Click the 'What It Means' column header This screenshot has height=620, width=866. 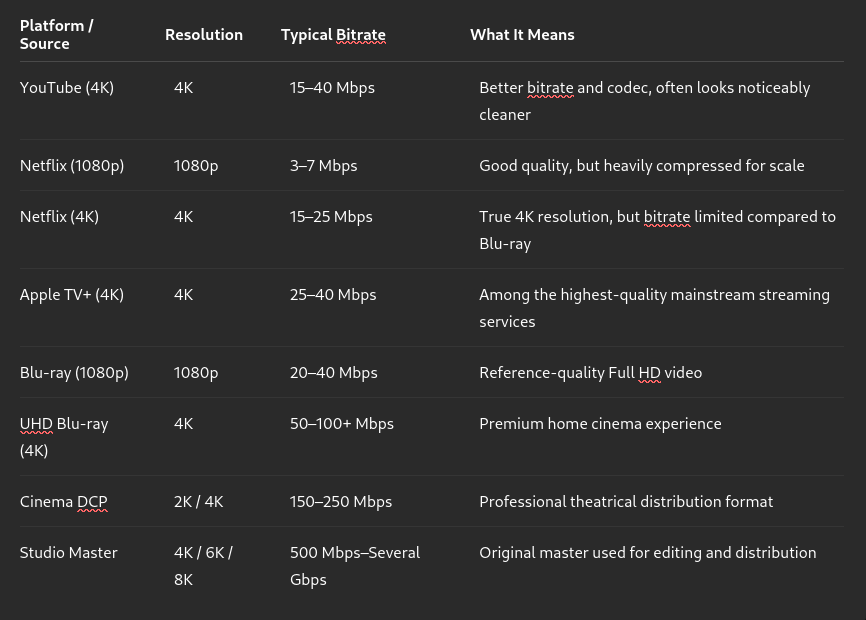point(522,35)
